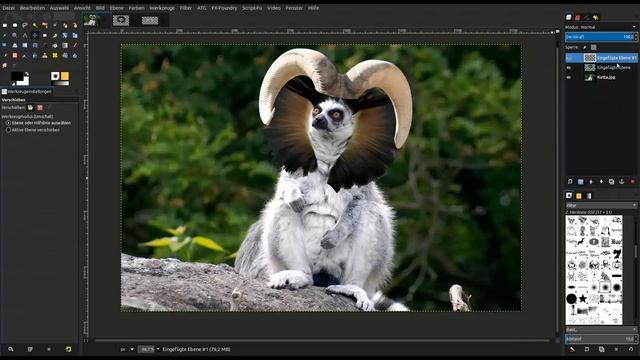Image resolution: width=640 pixels, height=360 pixels.
Task: Open the Datei menu
Action: coord(8,8)
